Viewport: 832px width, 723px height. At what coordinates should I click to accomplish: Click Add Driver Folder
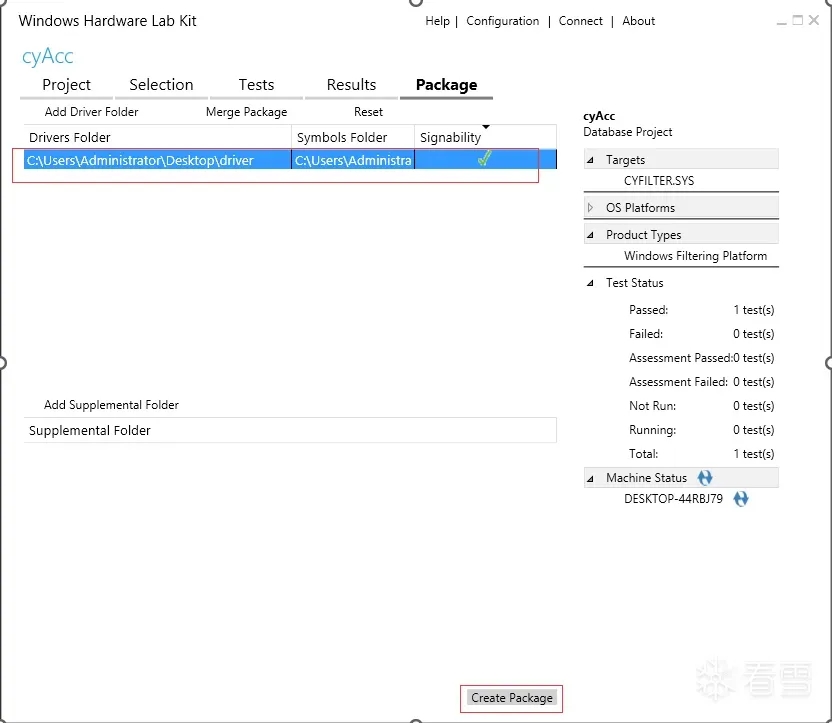click(x=92, y=112)
